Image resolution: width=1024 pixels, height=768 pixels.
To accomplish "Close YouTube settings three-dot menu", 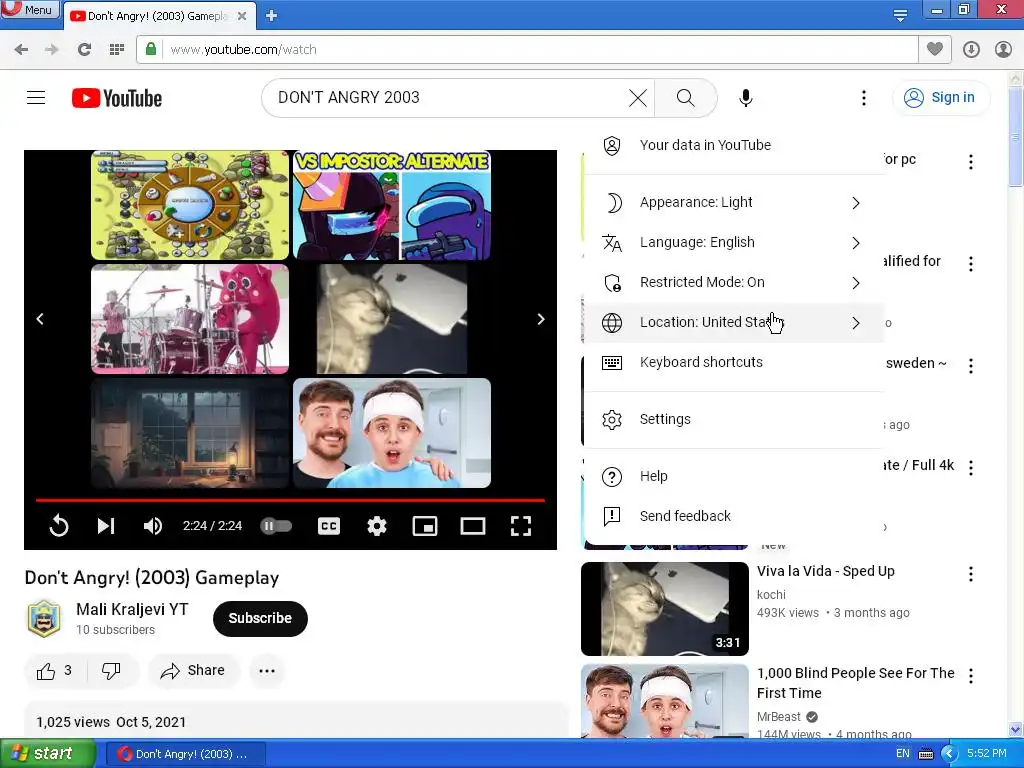I will pos(863,98).
